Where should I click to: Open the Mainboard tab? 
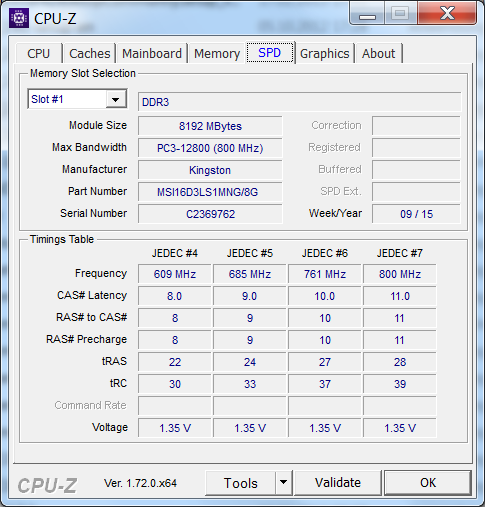tap(152, 53)
